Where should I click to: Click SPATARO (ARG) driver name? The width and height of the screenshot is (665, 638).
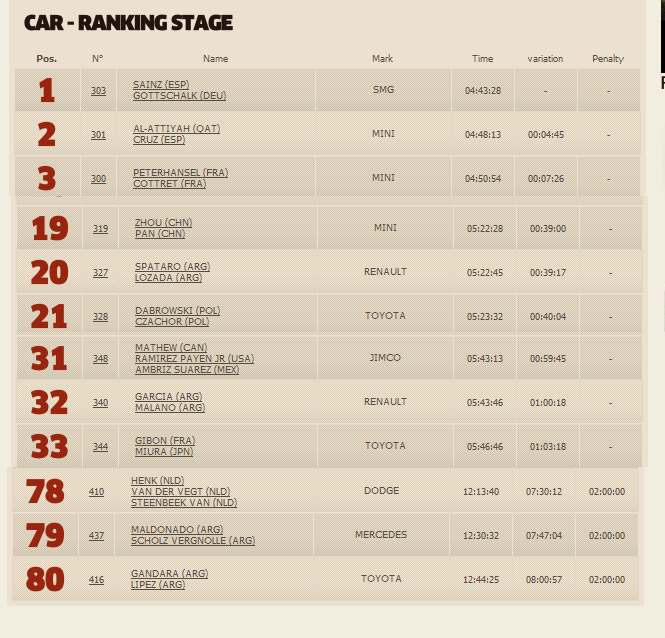point(172,267)
